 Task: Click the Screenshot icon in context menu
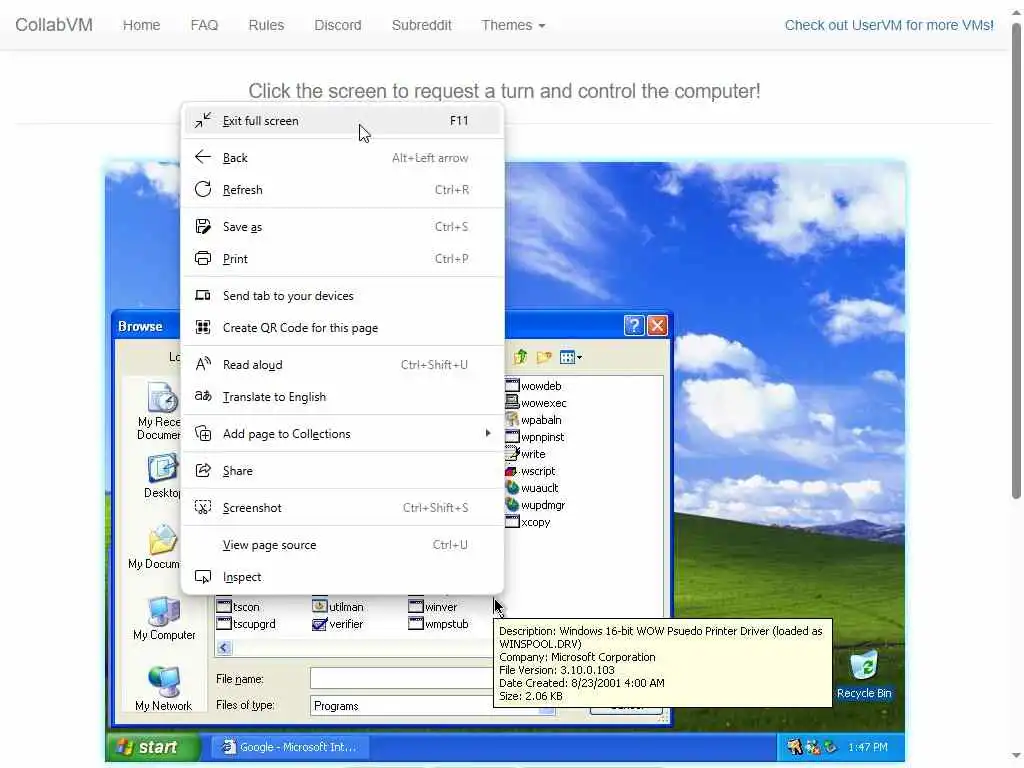[x=203, y=507]
